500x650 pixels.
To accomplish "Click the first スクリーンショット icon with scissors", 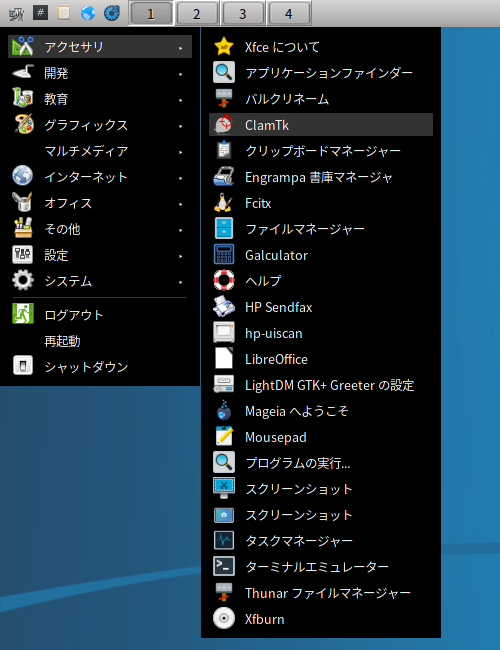I will click(224, 488).
